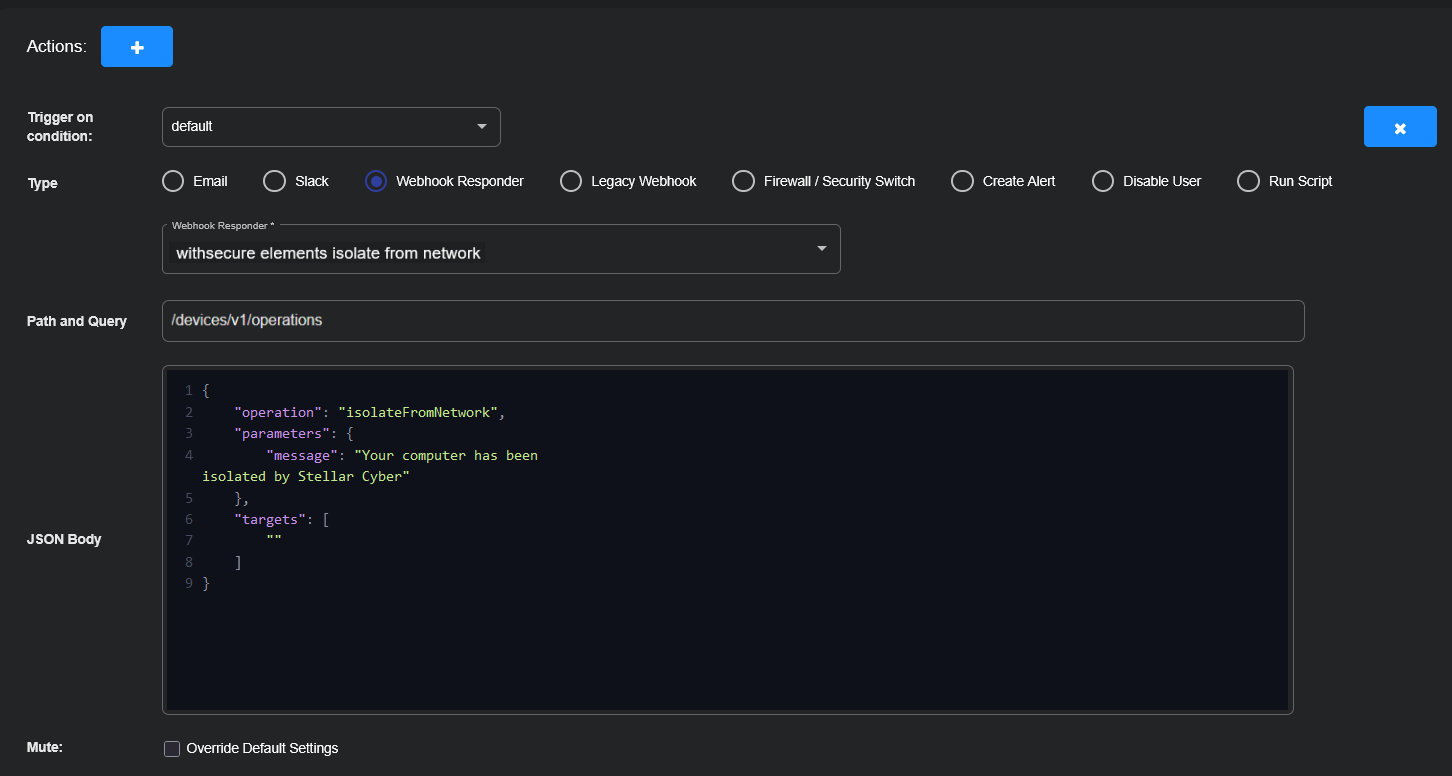This screenshot has width=1452, height=776.
Task: Remove this action using the X button
Action: (x=1400, y=127)
